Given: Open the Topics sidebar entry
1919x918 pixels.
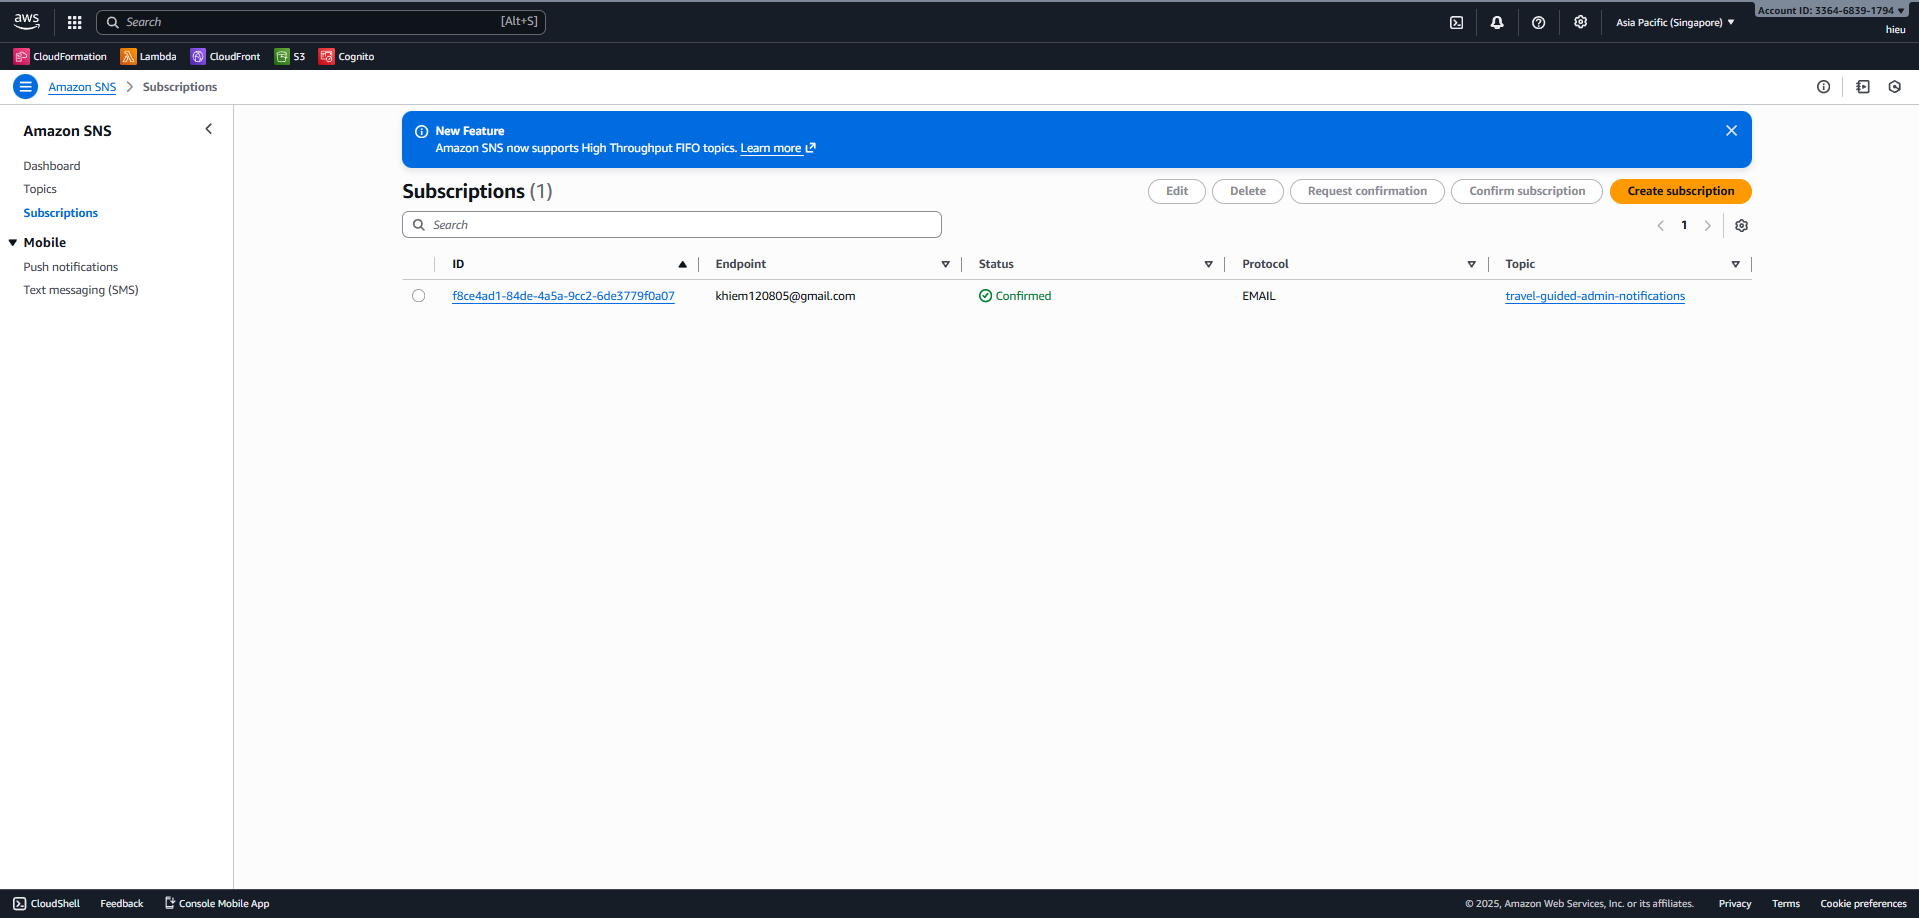Looking at the screenshot, I should pyautogui.click(x=40, y=189).
